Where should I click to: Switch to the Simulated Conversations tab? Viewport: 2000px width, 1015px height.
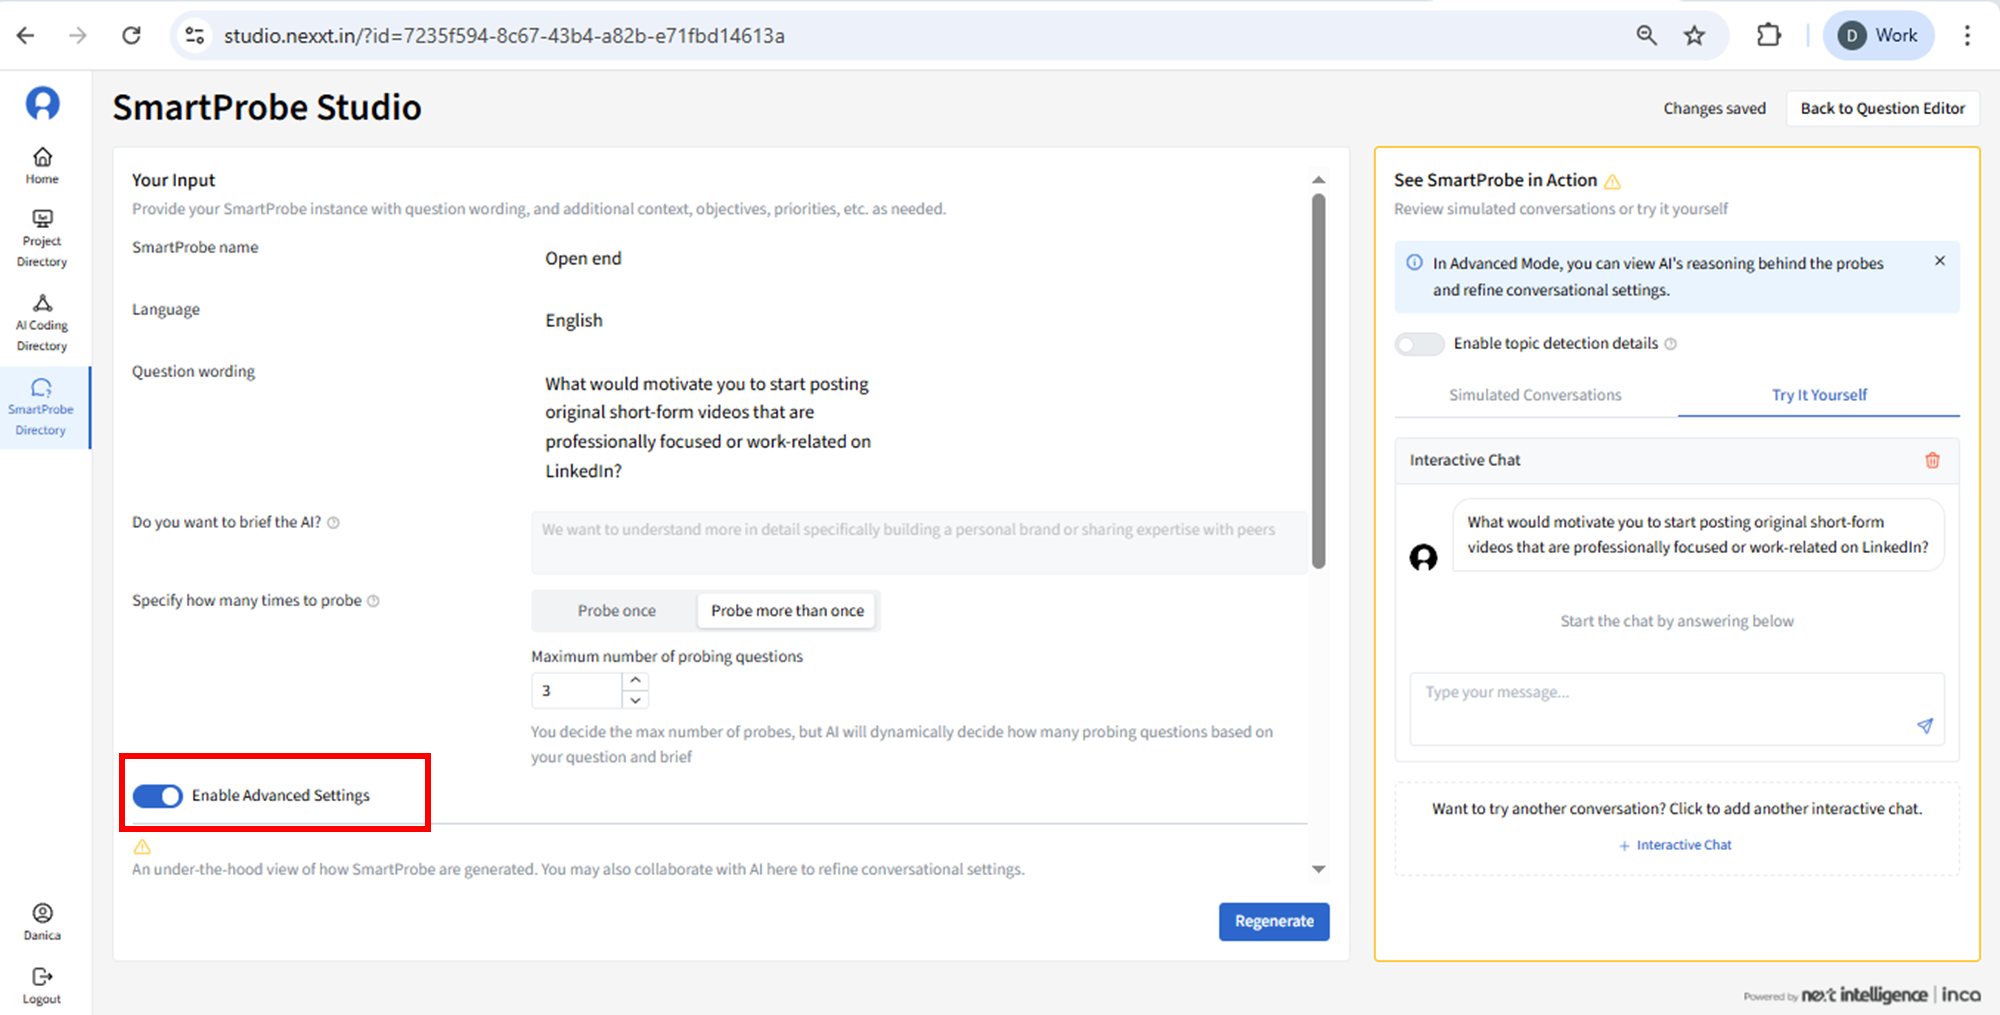click(x=1535, y=395)
